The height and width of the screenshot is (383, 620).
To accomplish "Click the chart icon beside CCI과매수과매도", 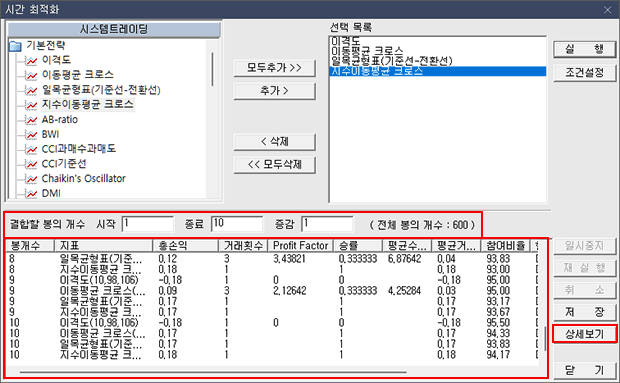I will (31, 149).
